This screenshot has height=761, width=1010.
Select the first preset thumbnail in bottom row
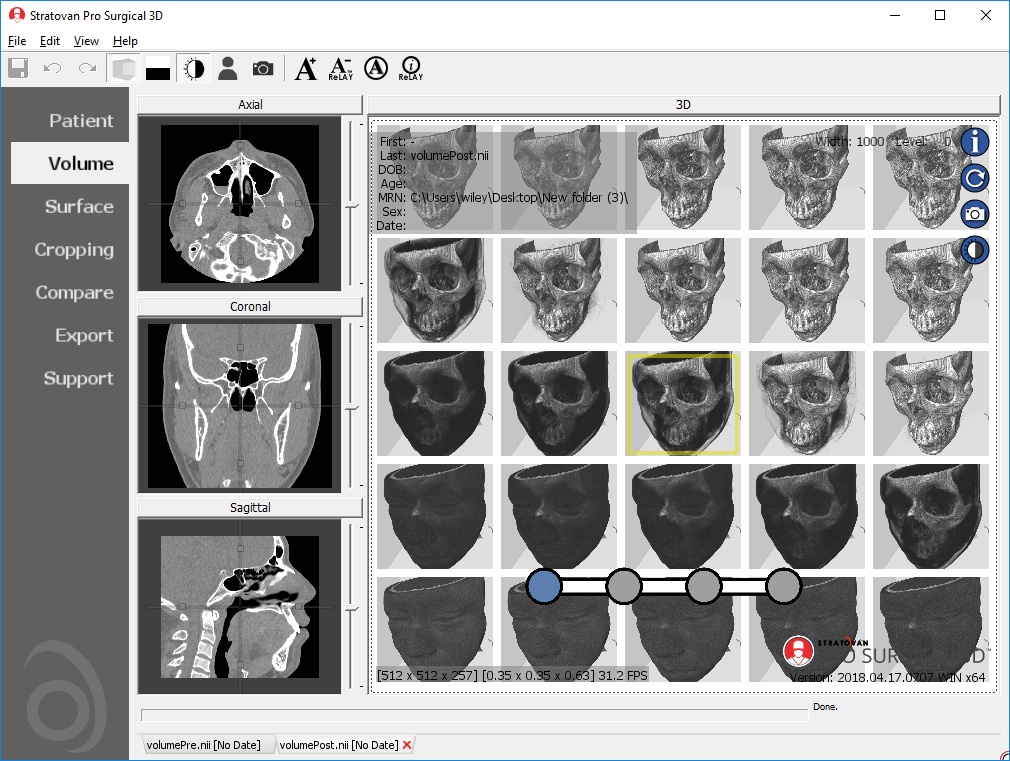point(435,630)
